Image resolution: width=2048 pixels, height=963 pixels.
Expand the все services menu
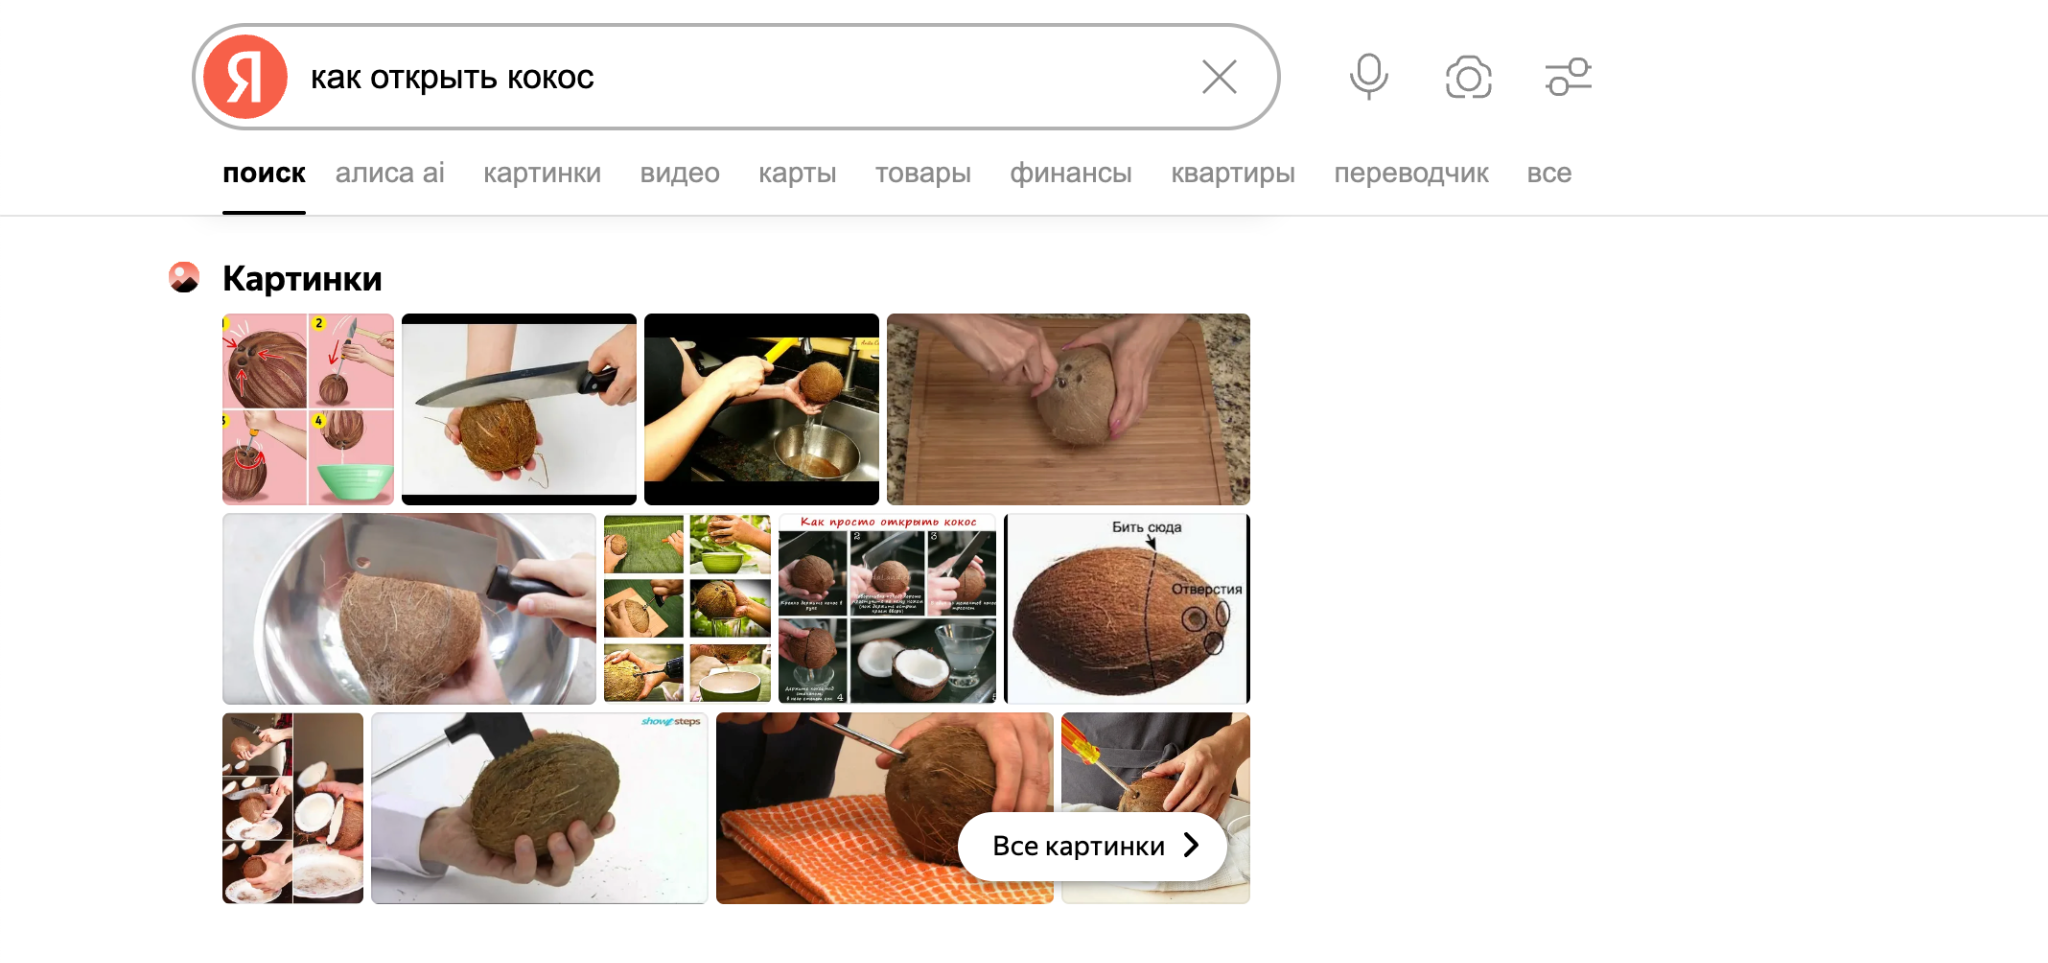[1549, 173]
